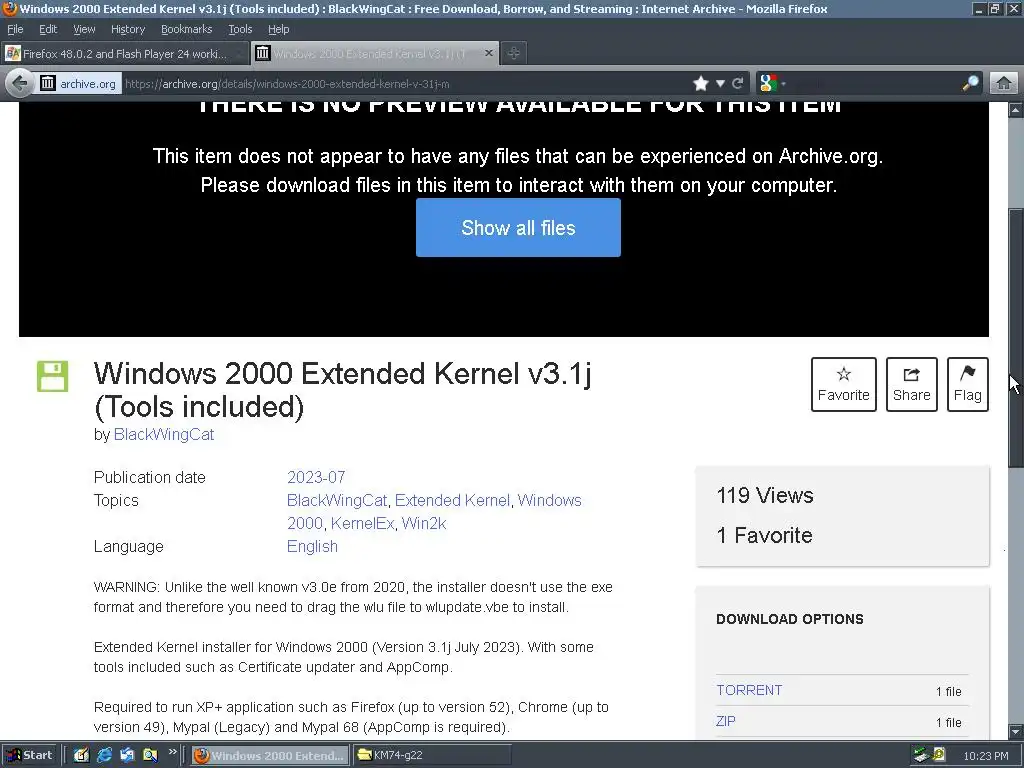Launch Outlook Express from Quick Launch

click(127, 756)
